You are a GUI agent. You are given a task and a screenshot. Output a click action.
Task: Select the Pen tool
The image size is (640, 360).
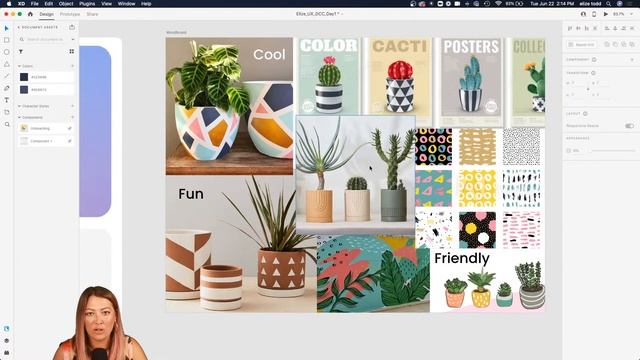coord(7,88)
